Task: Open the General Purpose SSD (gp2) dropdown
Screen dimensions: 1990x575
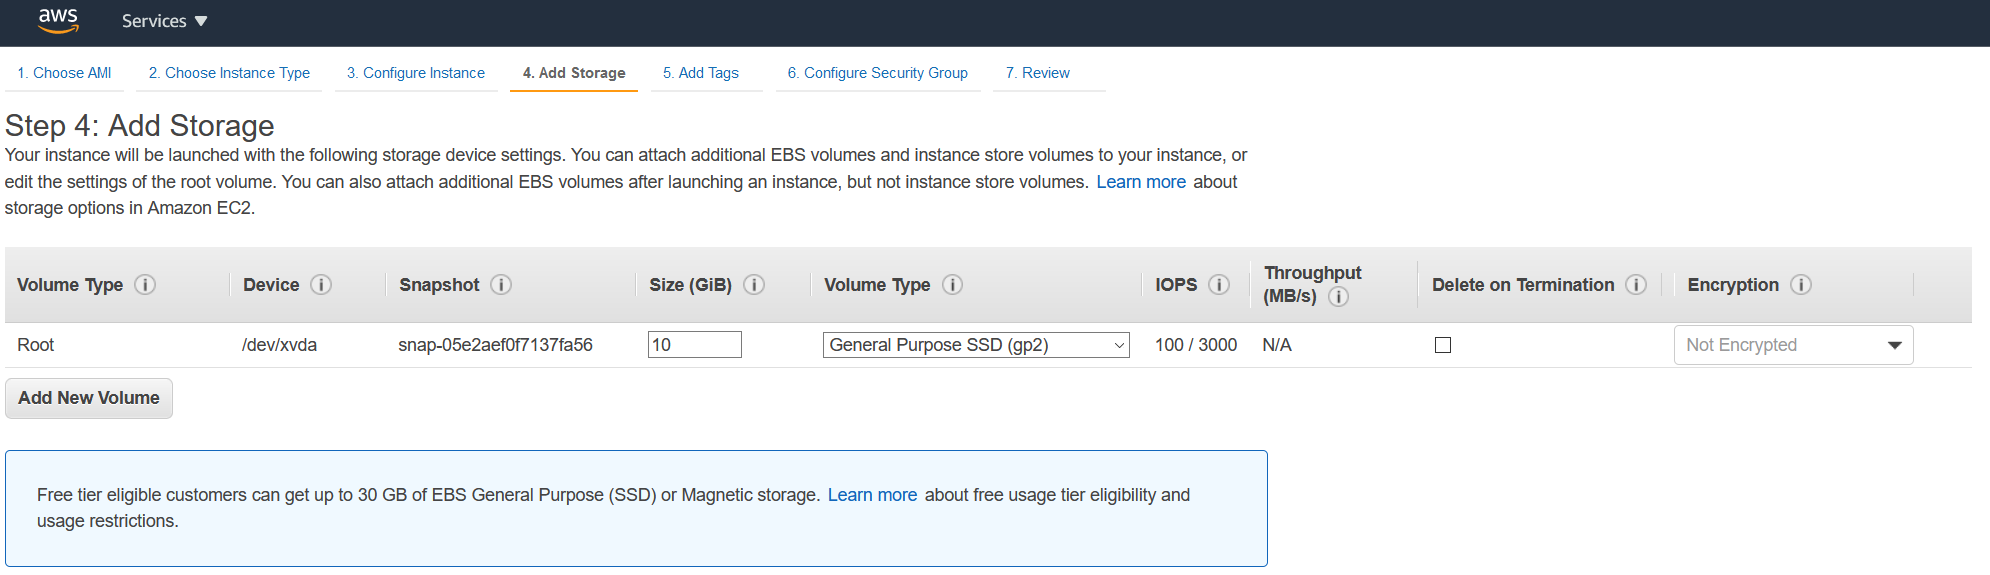Action: tap(976, 345)
